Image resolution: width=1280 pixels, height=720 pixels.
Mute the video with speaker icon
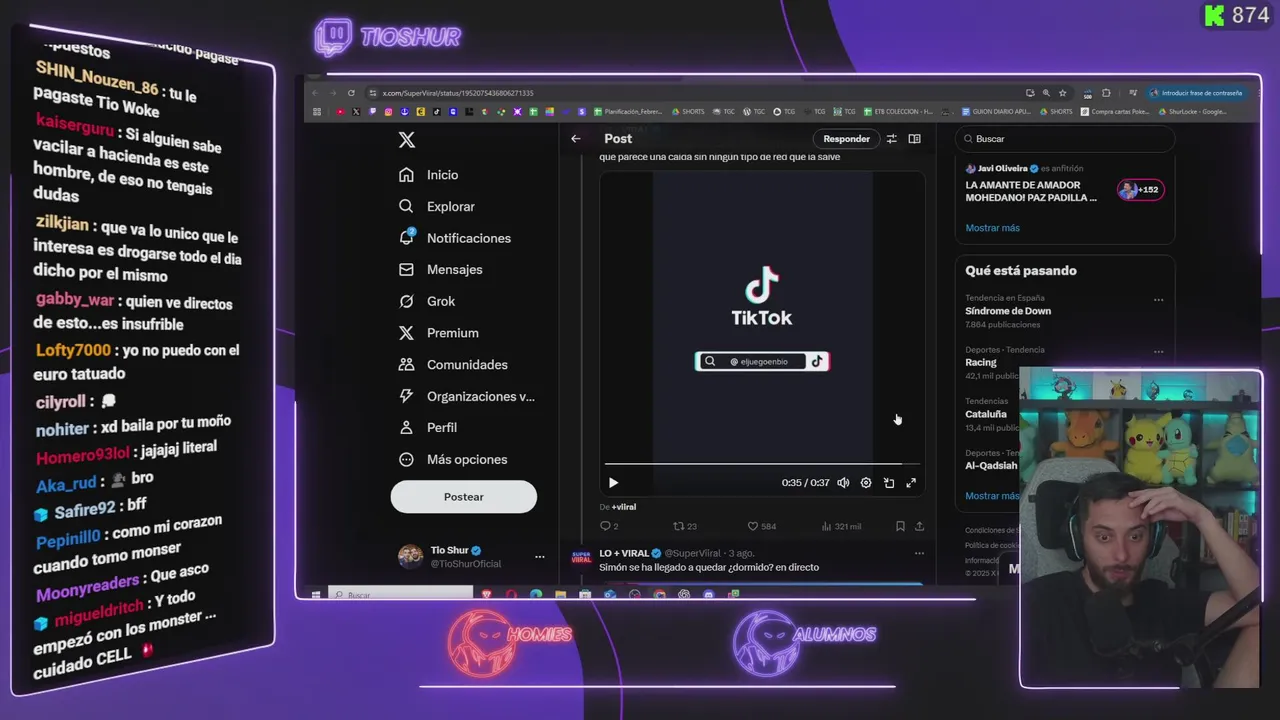[x=843, y=483]
